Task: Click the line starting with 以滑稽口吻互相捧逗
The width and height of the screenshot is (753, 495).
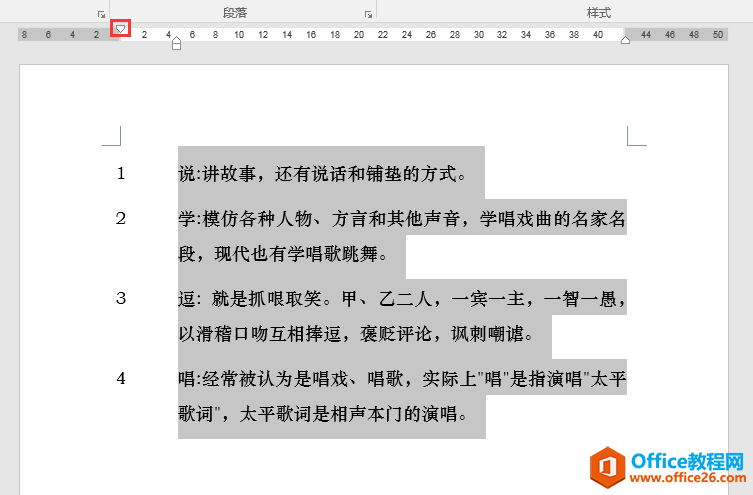Action: pos(356,334)
